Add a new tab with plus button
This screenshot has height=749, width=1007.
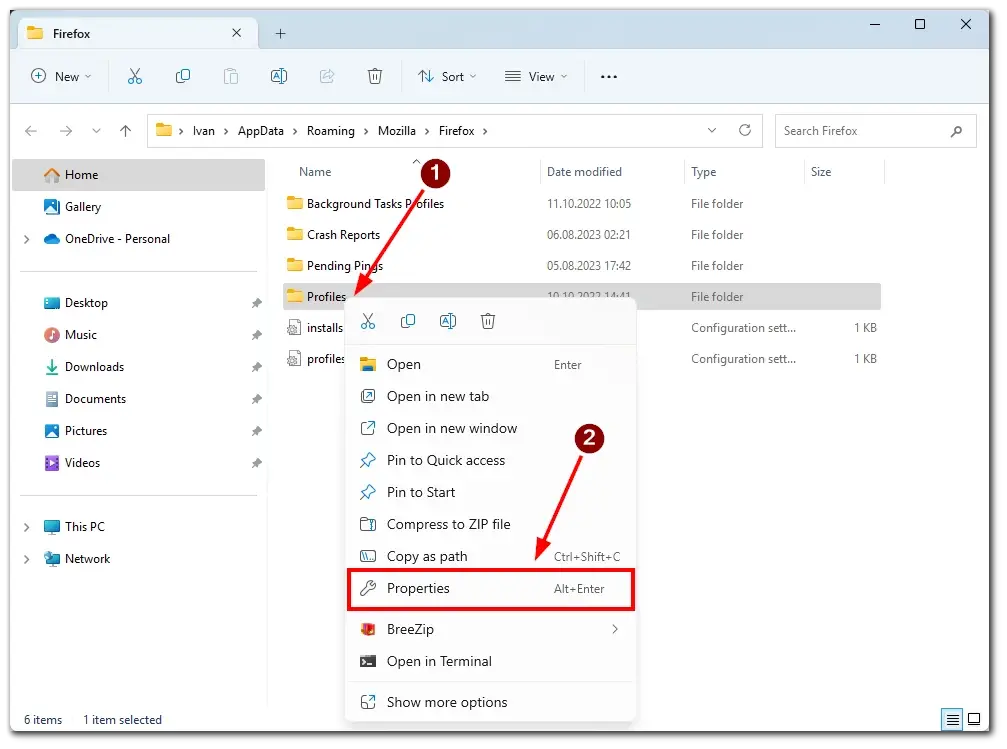pos(281,33)
